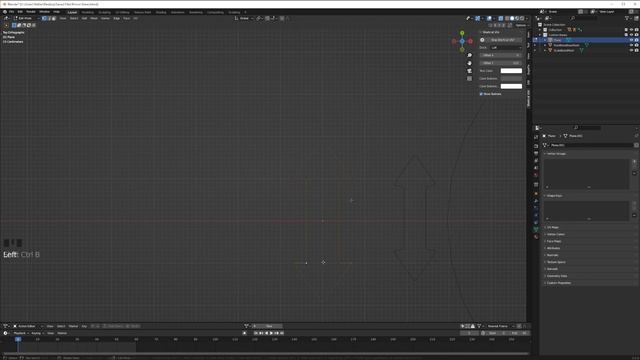Jump to the timeline start frame button
This screenshot has height=360, width=640.
tap(256, 333)
